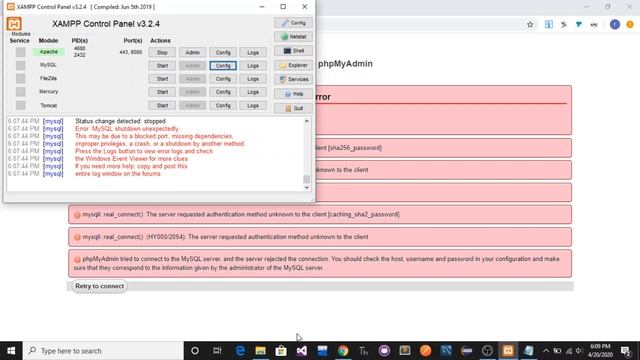Switch to XAMPP on taskbar
The image size is (640, 360).
(508, 351)
